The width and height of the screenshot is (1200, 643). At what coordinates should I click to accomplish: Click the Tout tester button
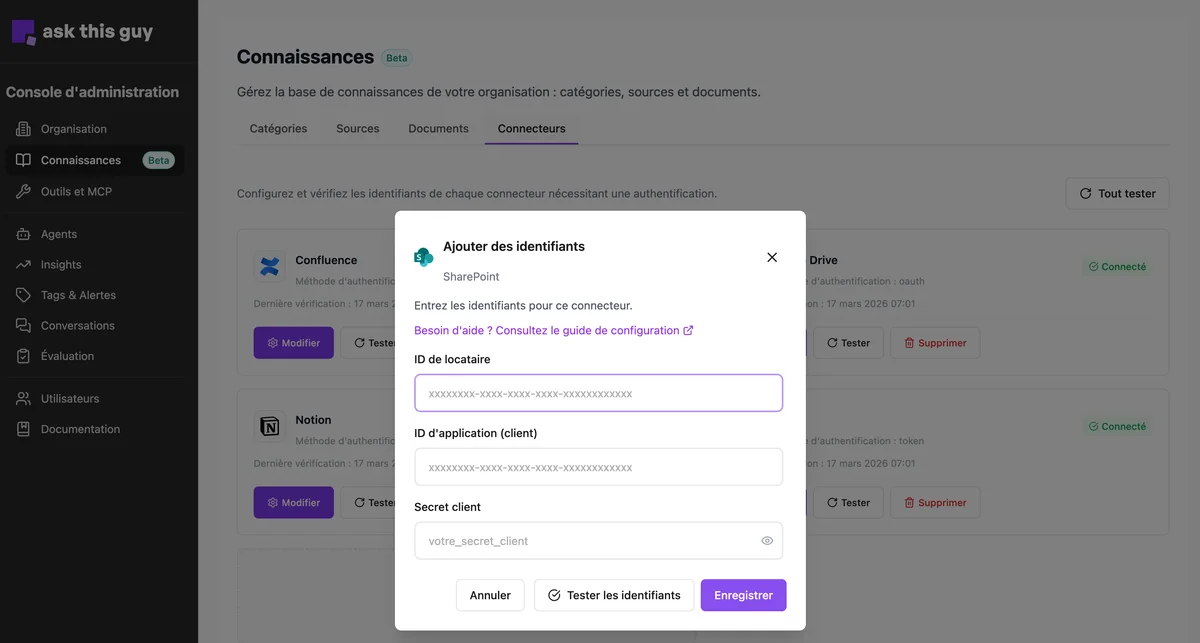pyautogui.click(x=1117, y=193)
